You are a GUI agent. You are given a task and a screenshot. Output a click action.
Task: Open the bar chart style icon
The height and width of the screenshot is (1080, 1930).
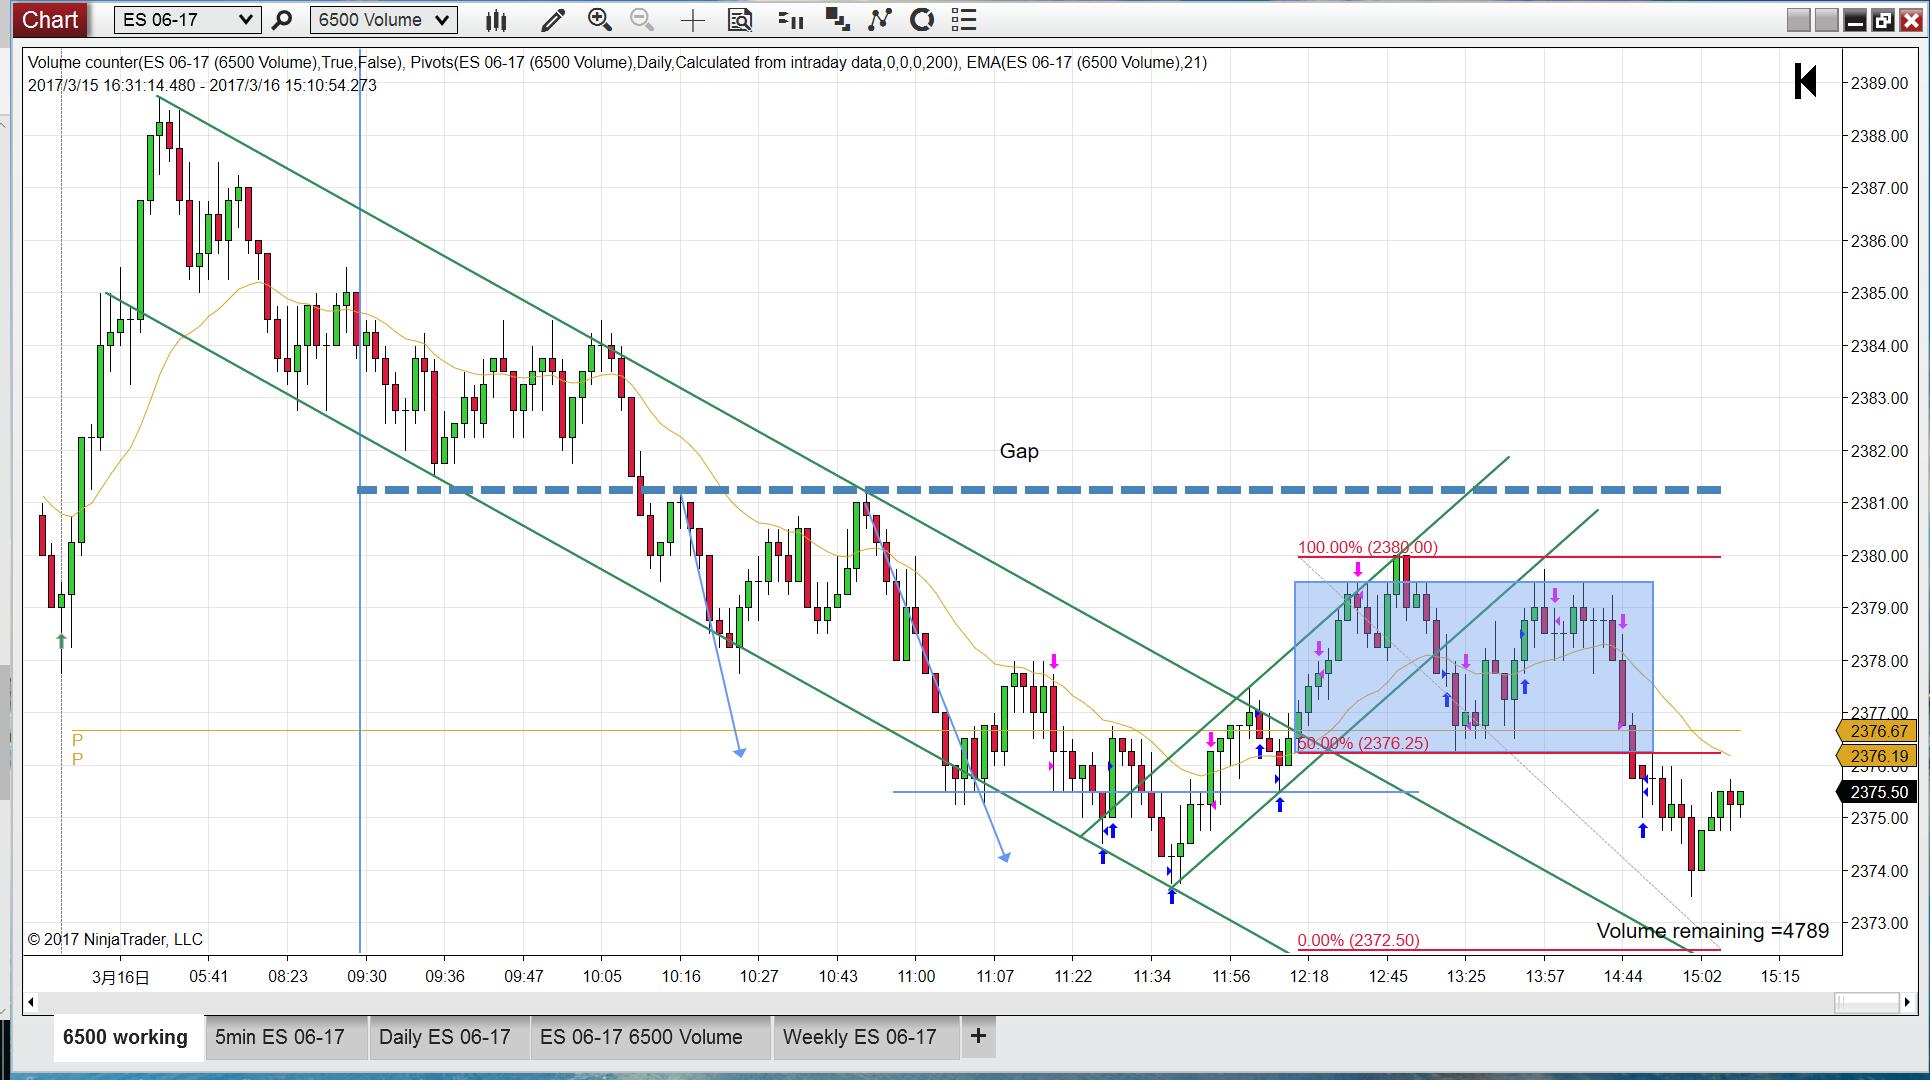[495, 19]
